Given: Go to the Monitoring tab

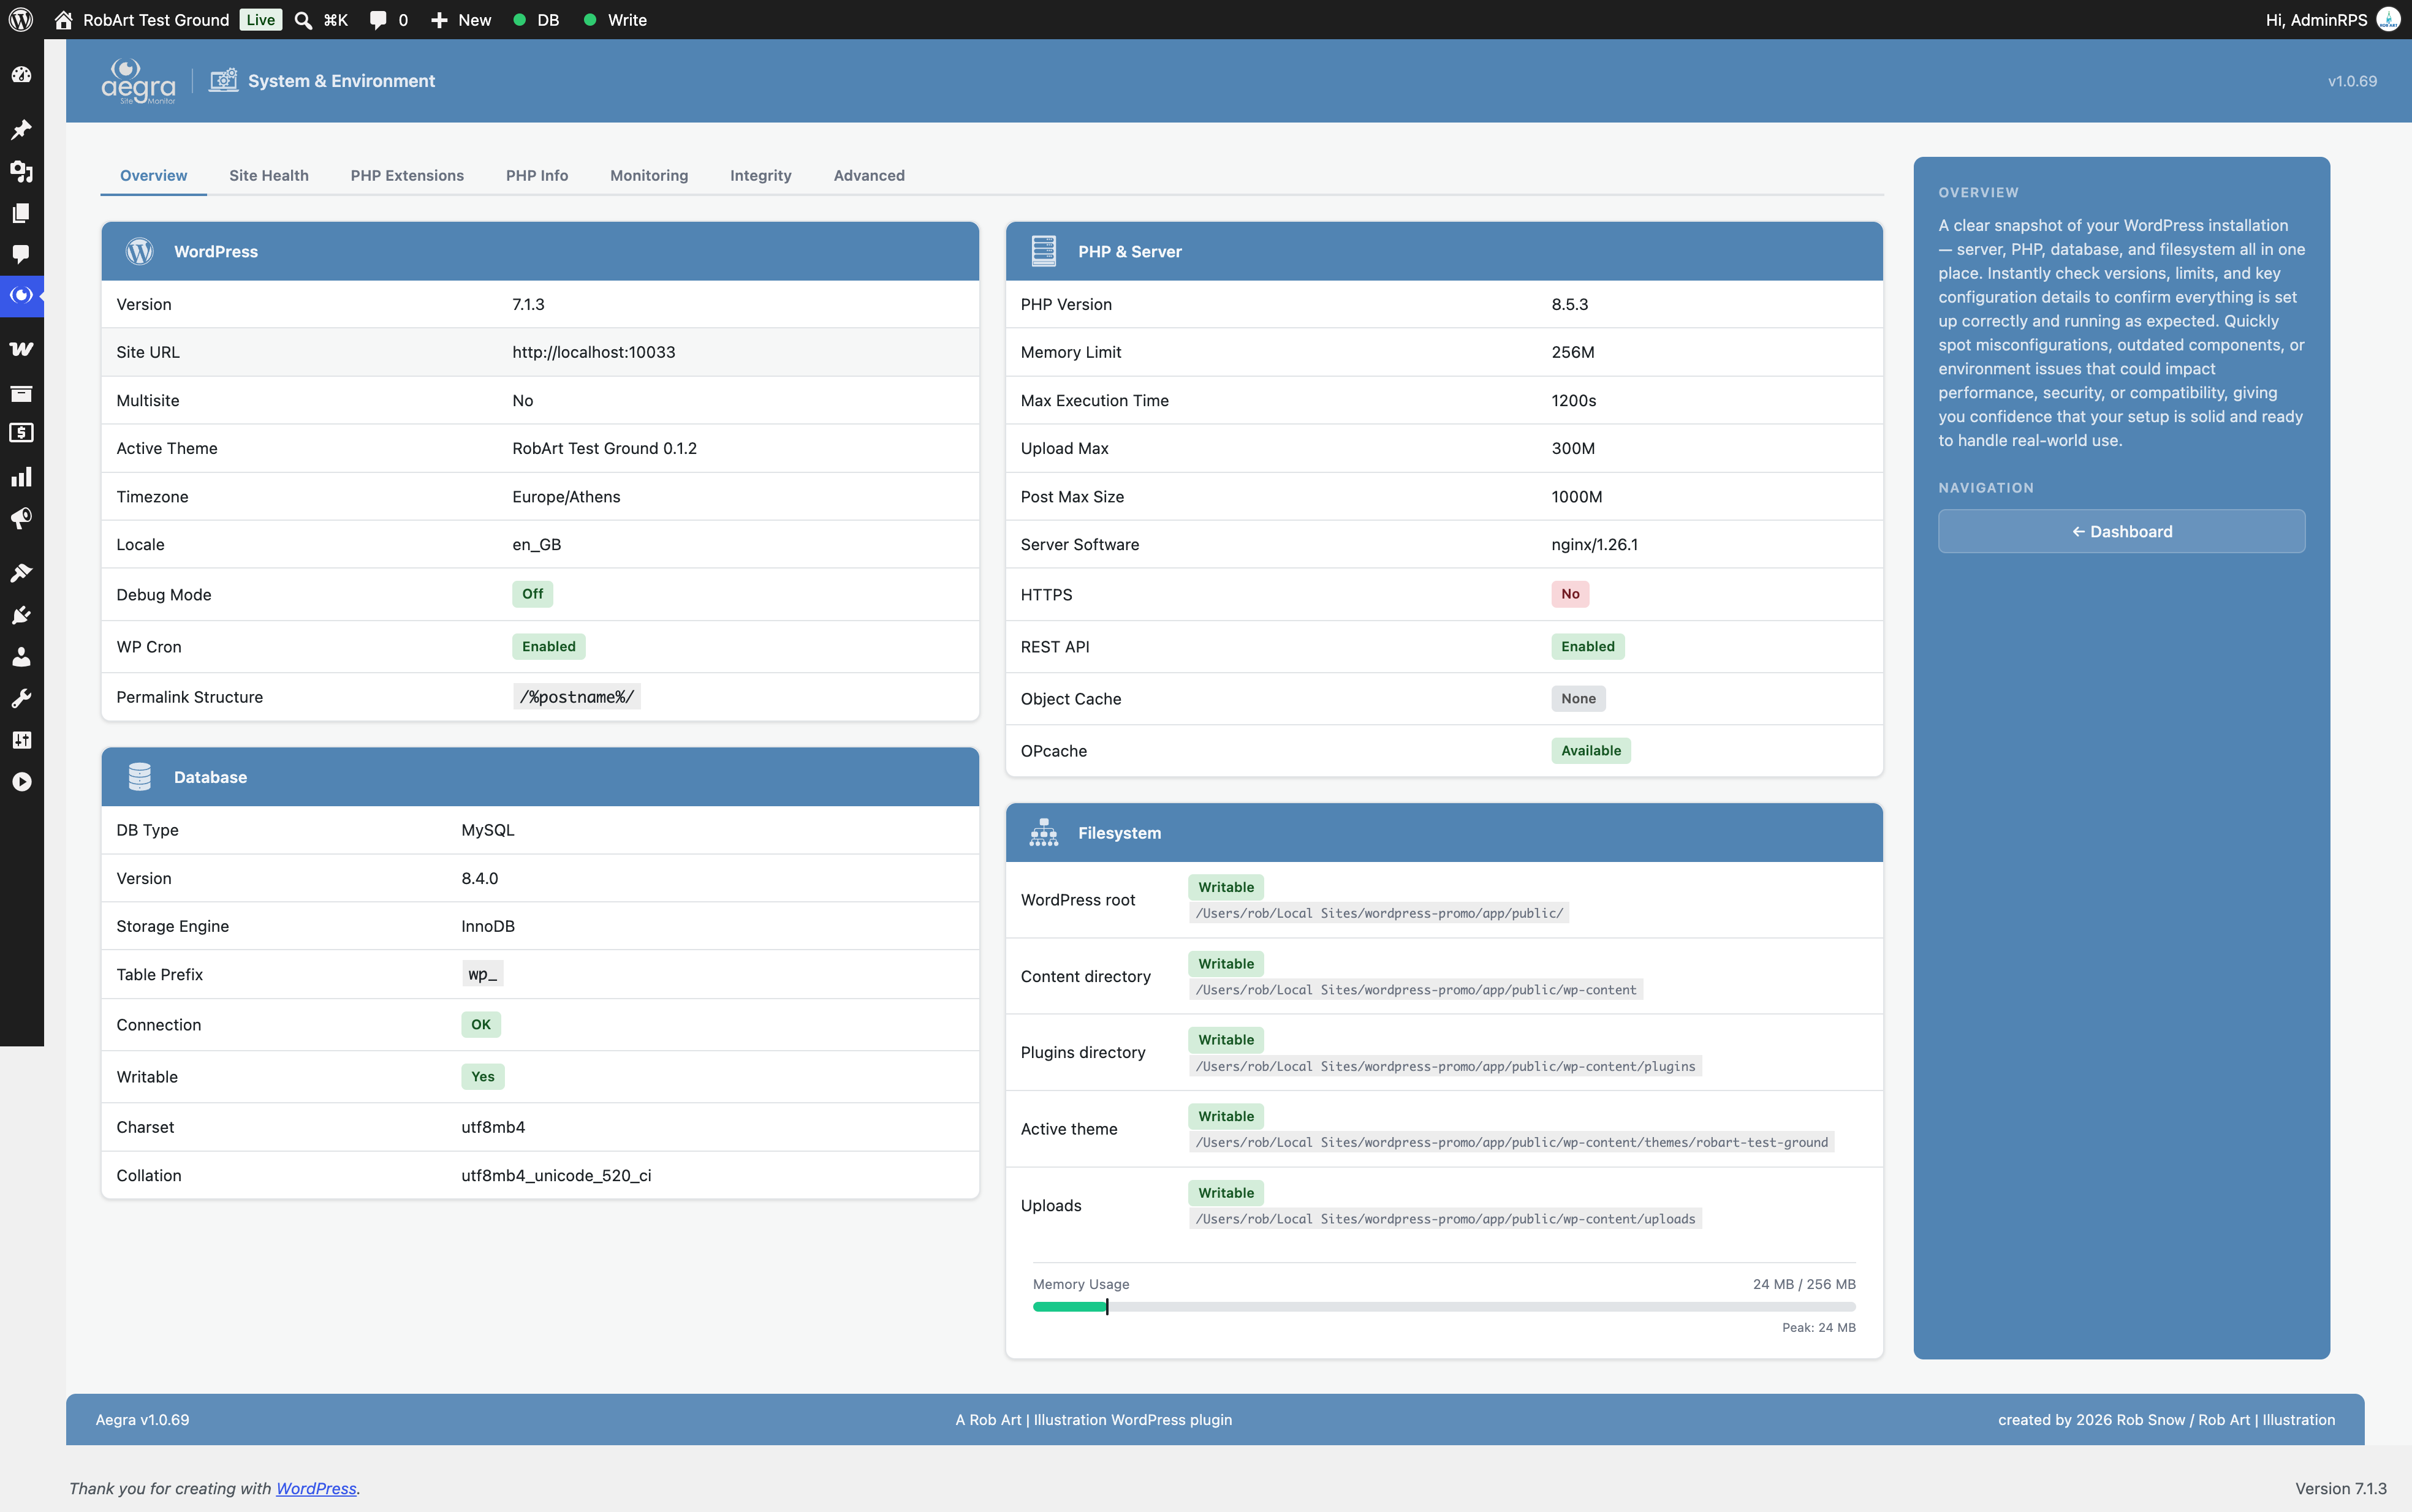Looking at the screenshot, I should [649, 175].
